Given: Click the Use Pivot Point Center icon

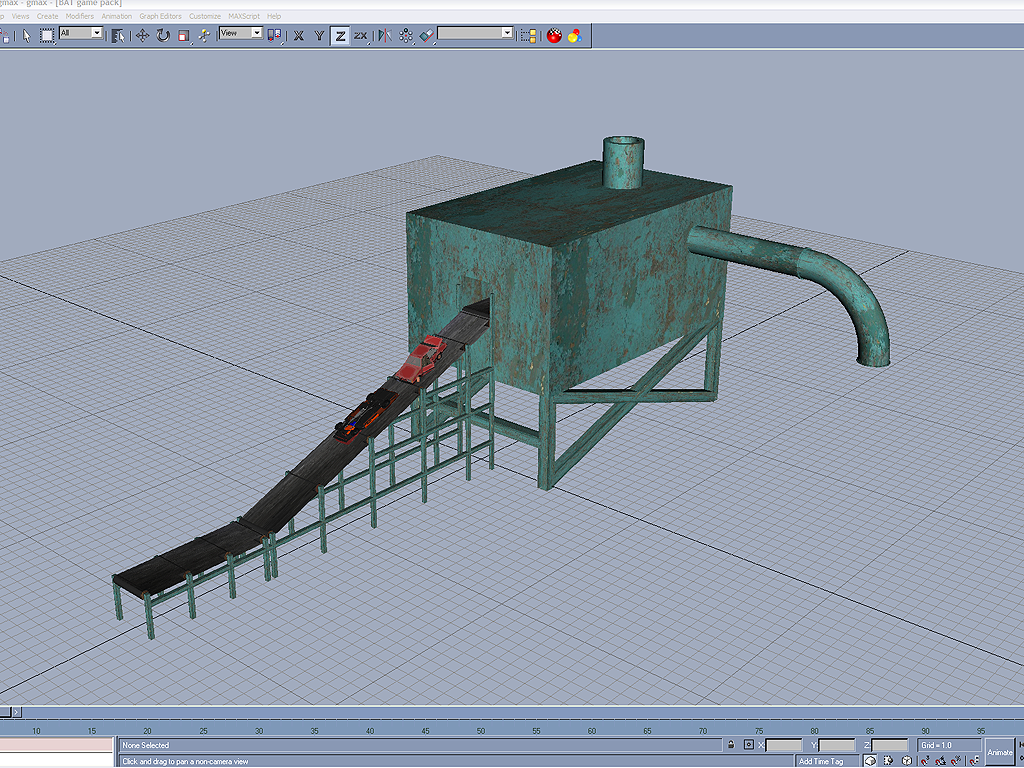Looking at the screenshot, I should [x=275, y=35].
